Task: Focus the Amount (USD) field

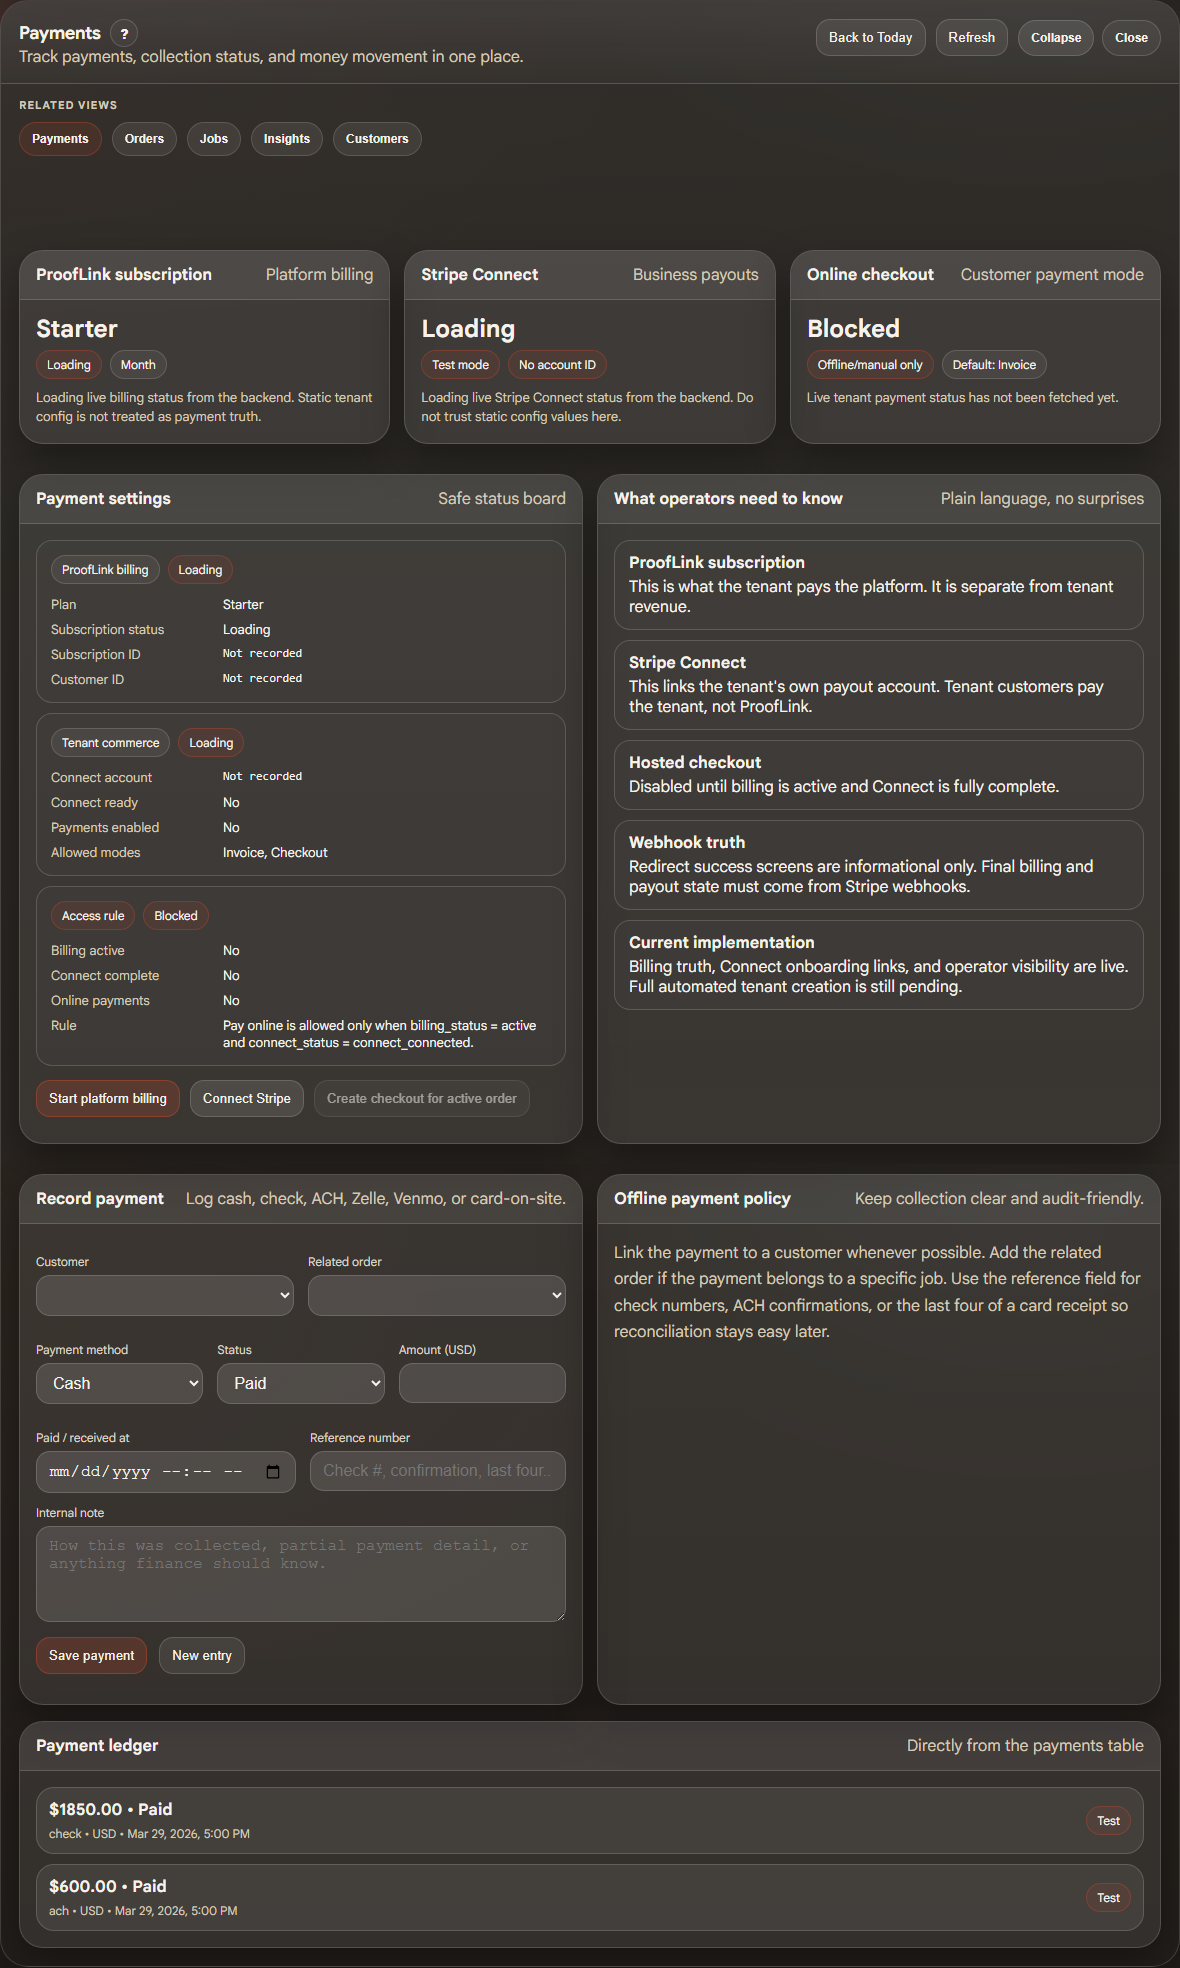Action: (x=482, y=1384)
